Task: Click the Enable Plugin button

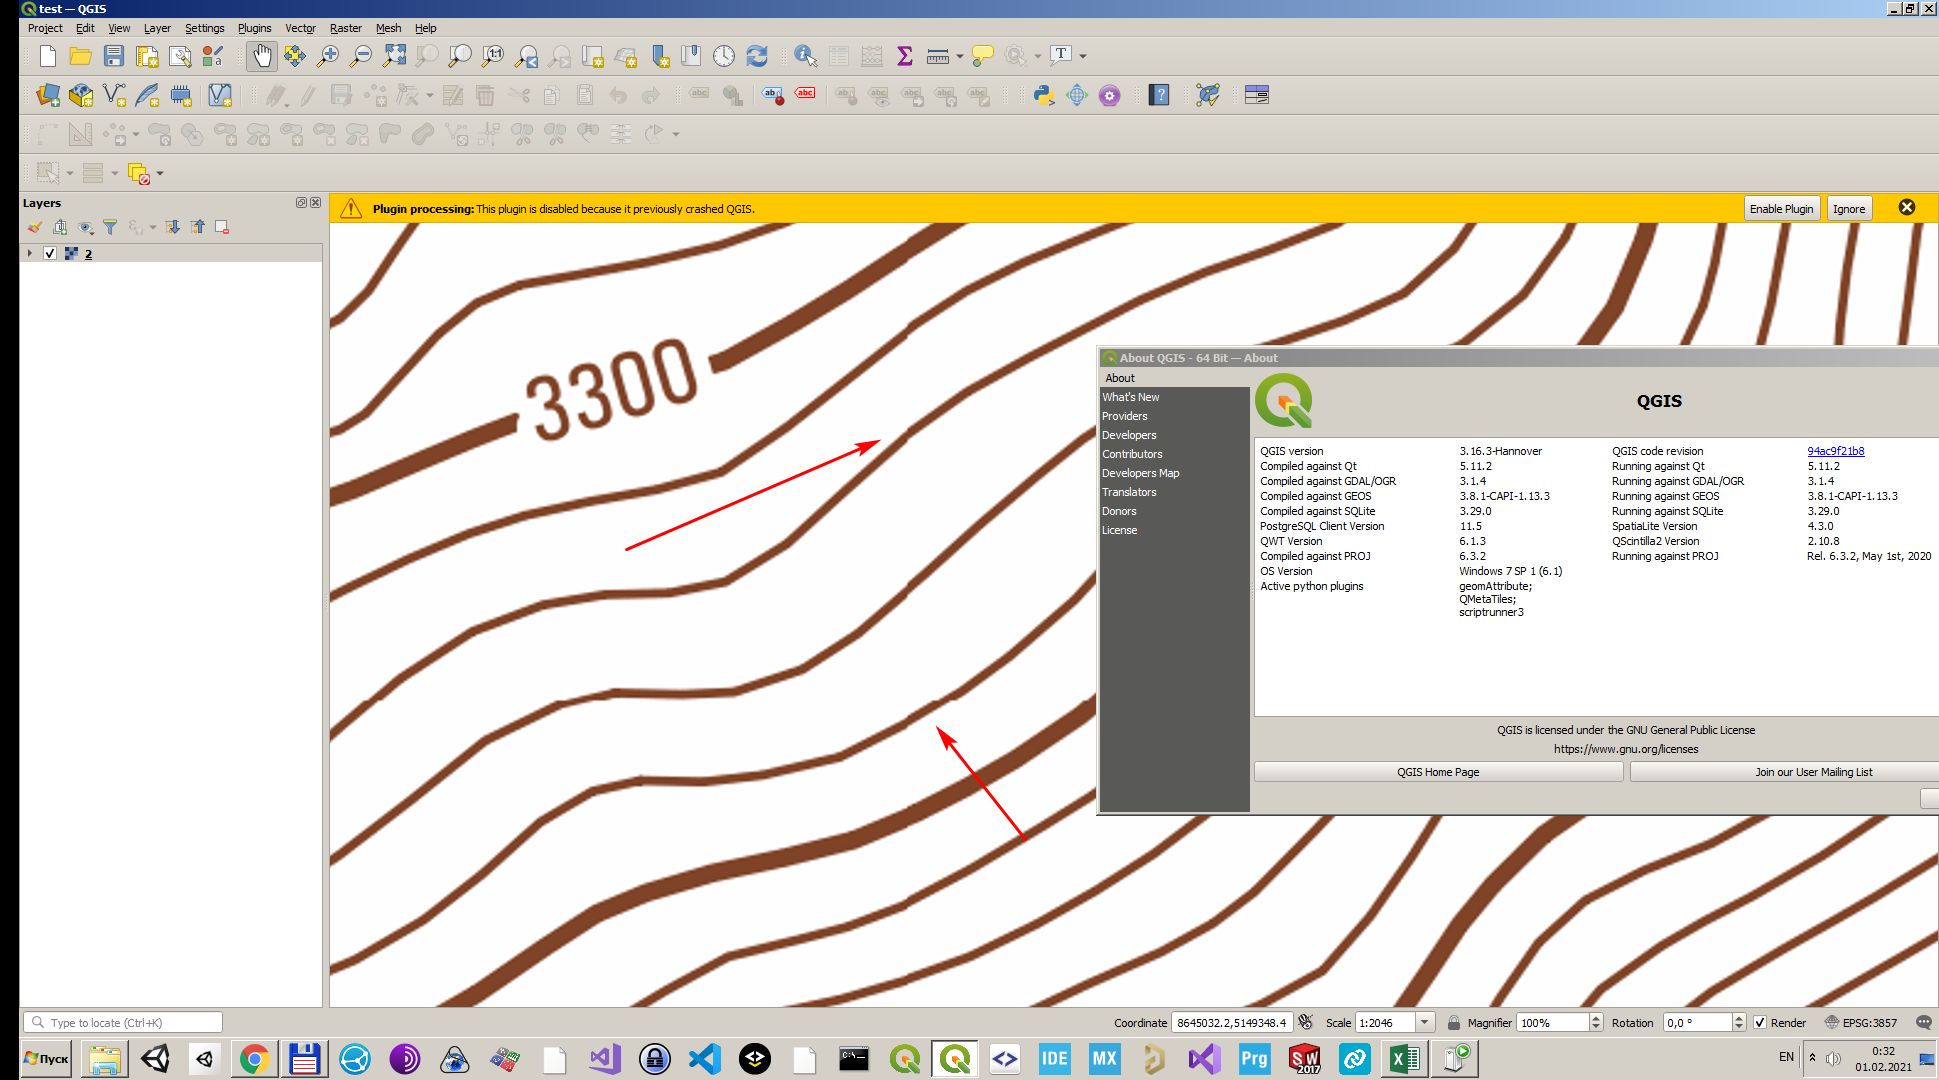Action: coord(1781,208)
